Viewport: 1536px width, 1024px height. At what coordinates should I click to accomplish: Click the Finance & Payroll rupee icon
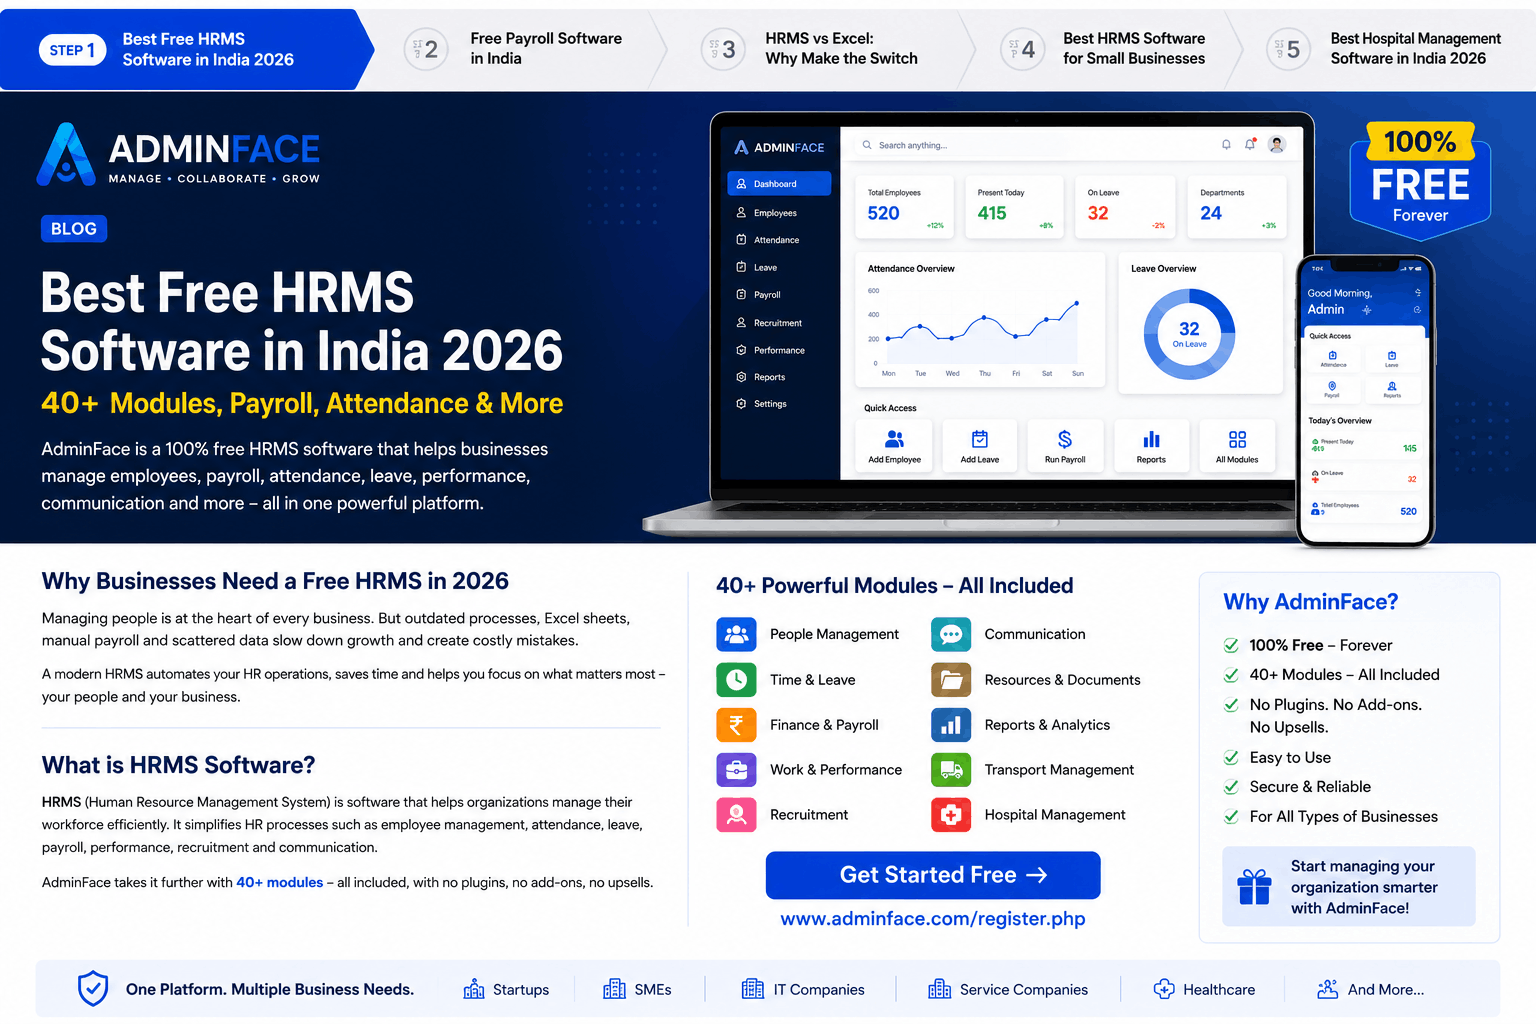[x=736, y=725]
